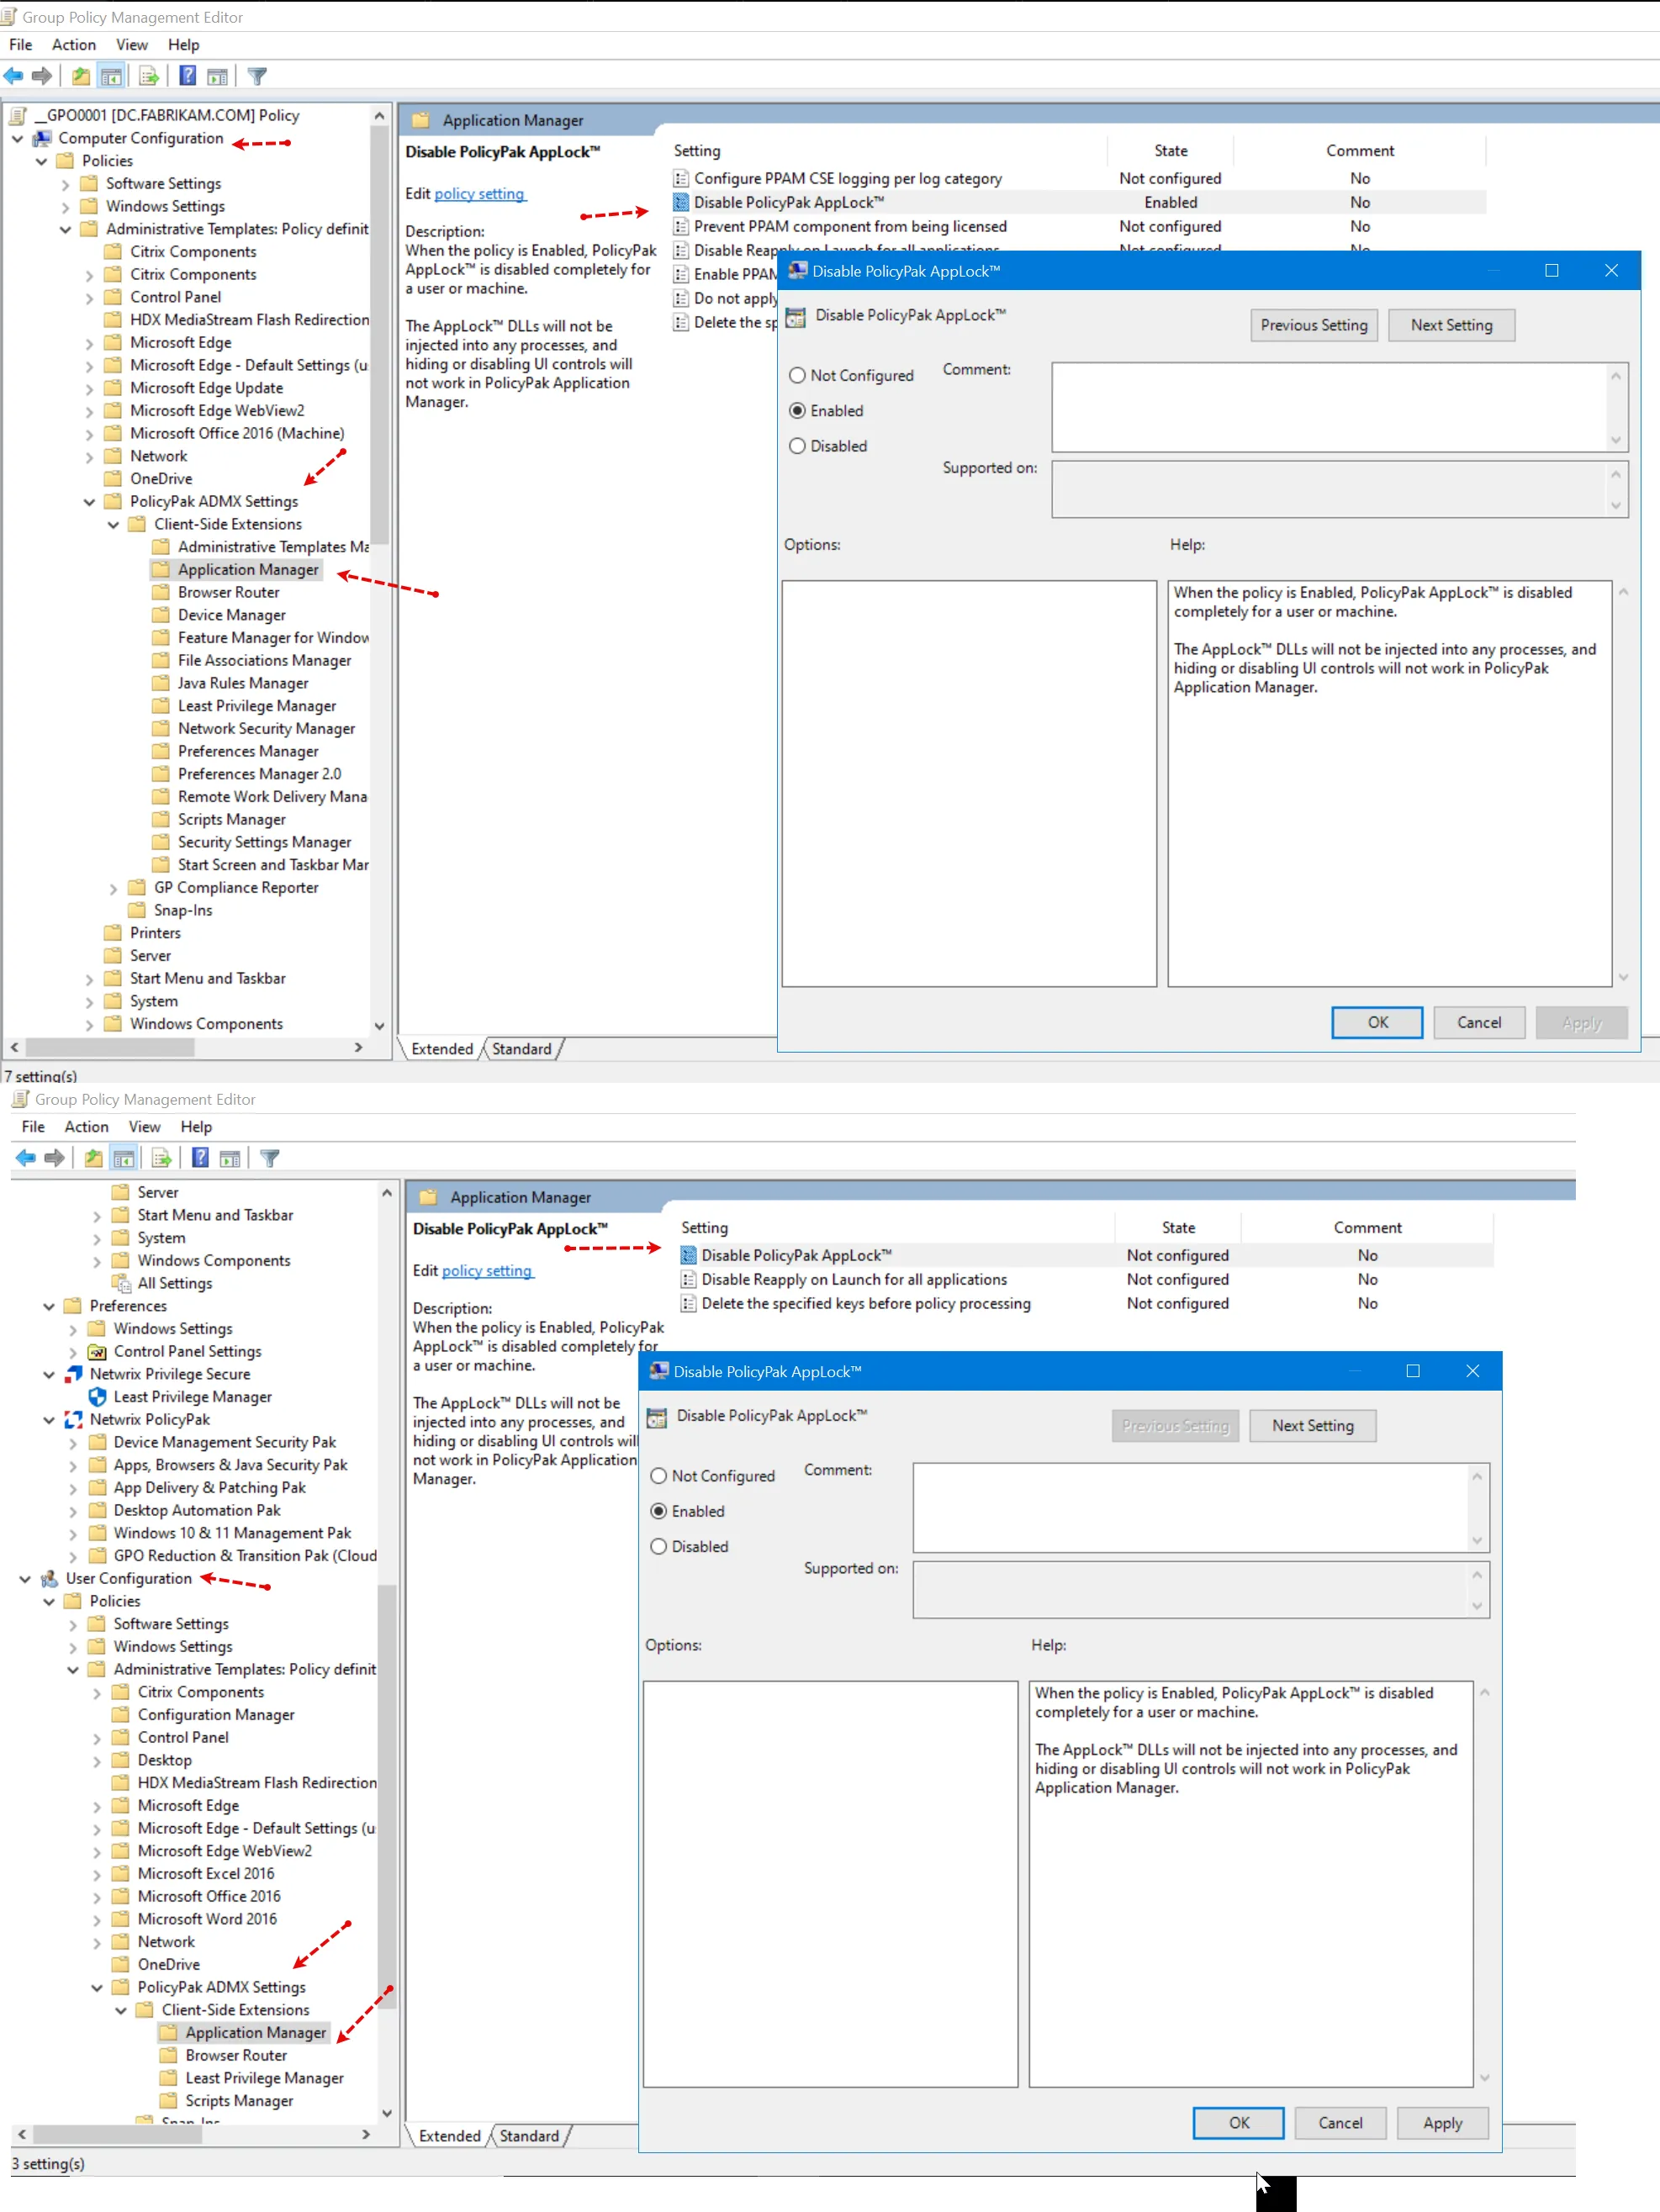Screen dimensions: 1660x2212
Task: Select the Prevent PPAM component from being licensed setting
Action: click(849, 227)
